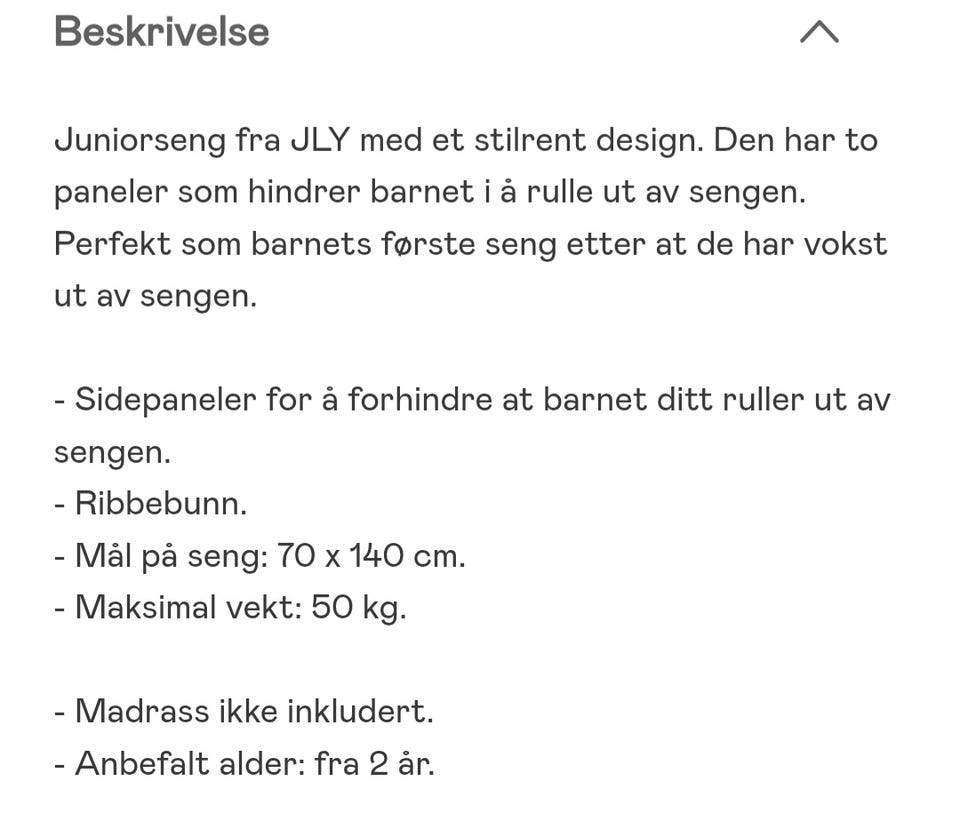960x813 pixels.
Task: Click the Beskrivelse section heading
Action: pyautogui.click(x=162, y=31)
